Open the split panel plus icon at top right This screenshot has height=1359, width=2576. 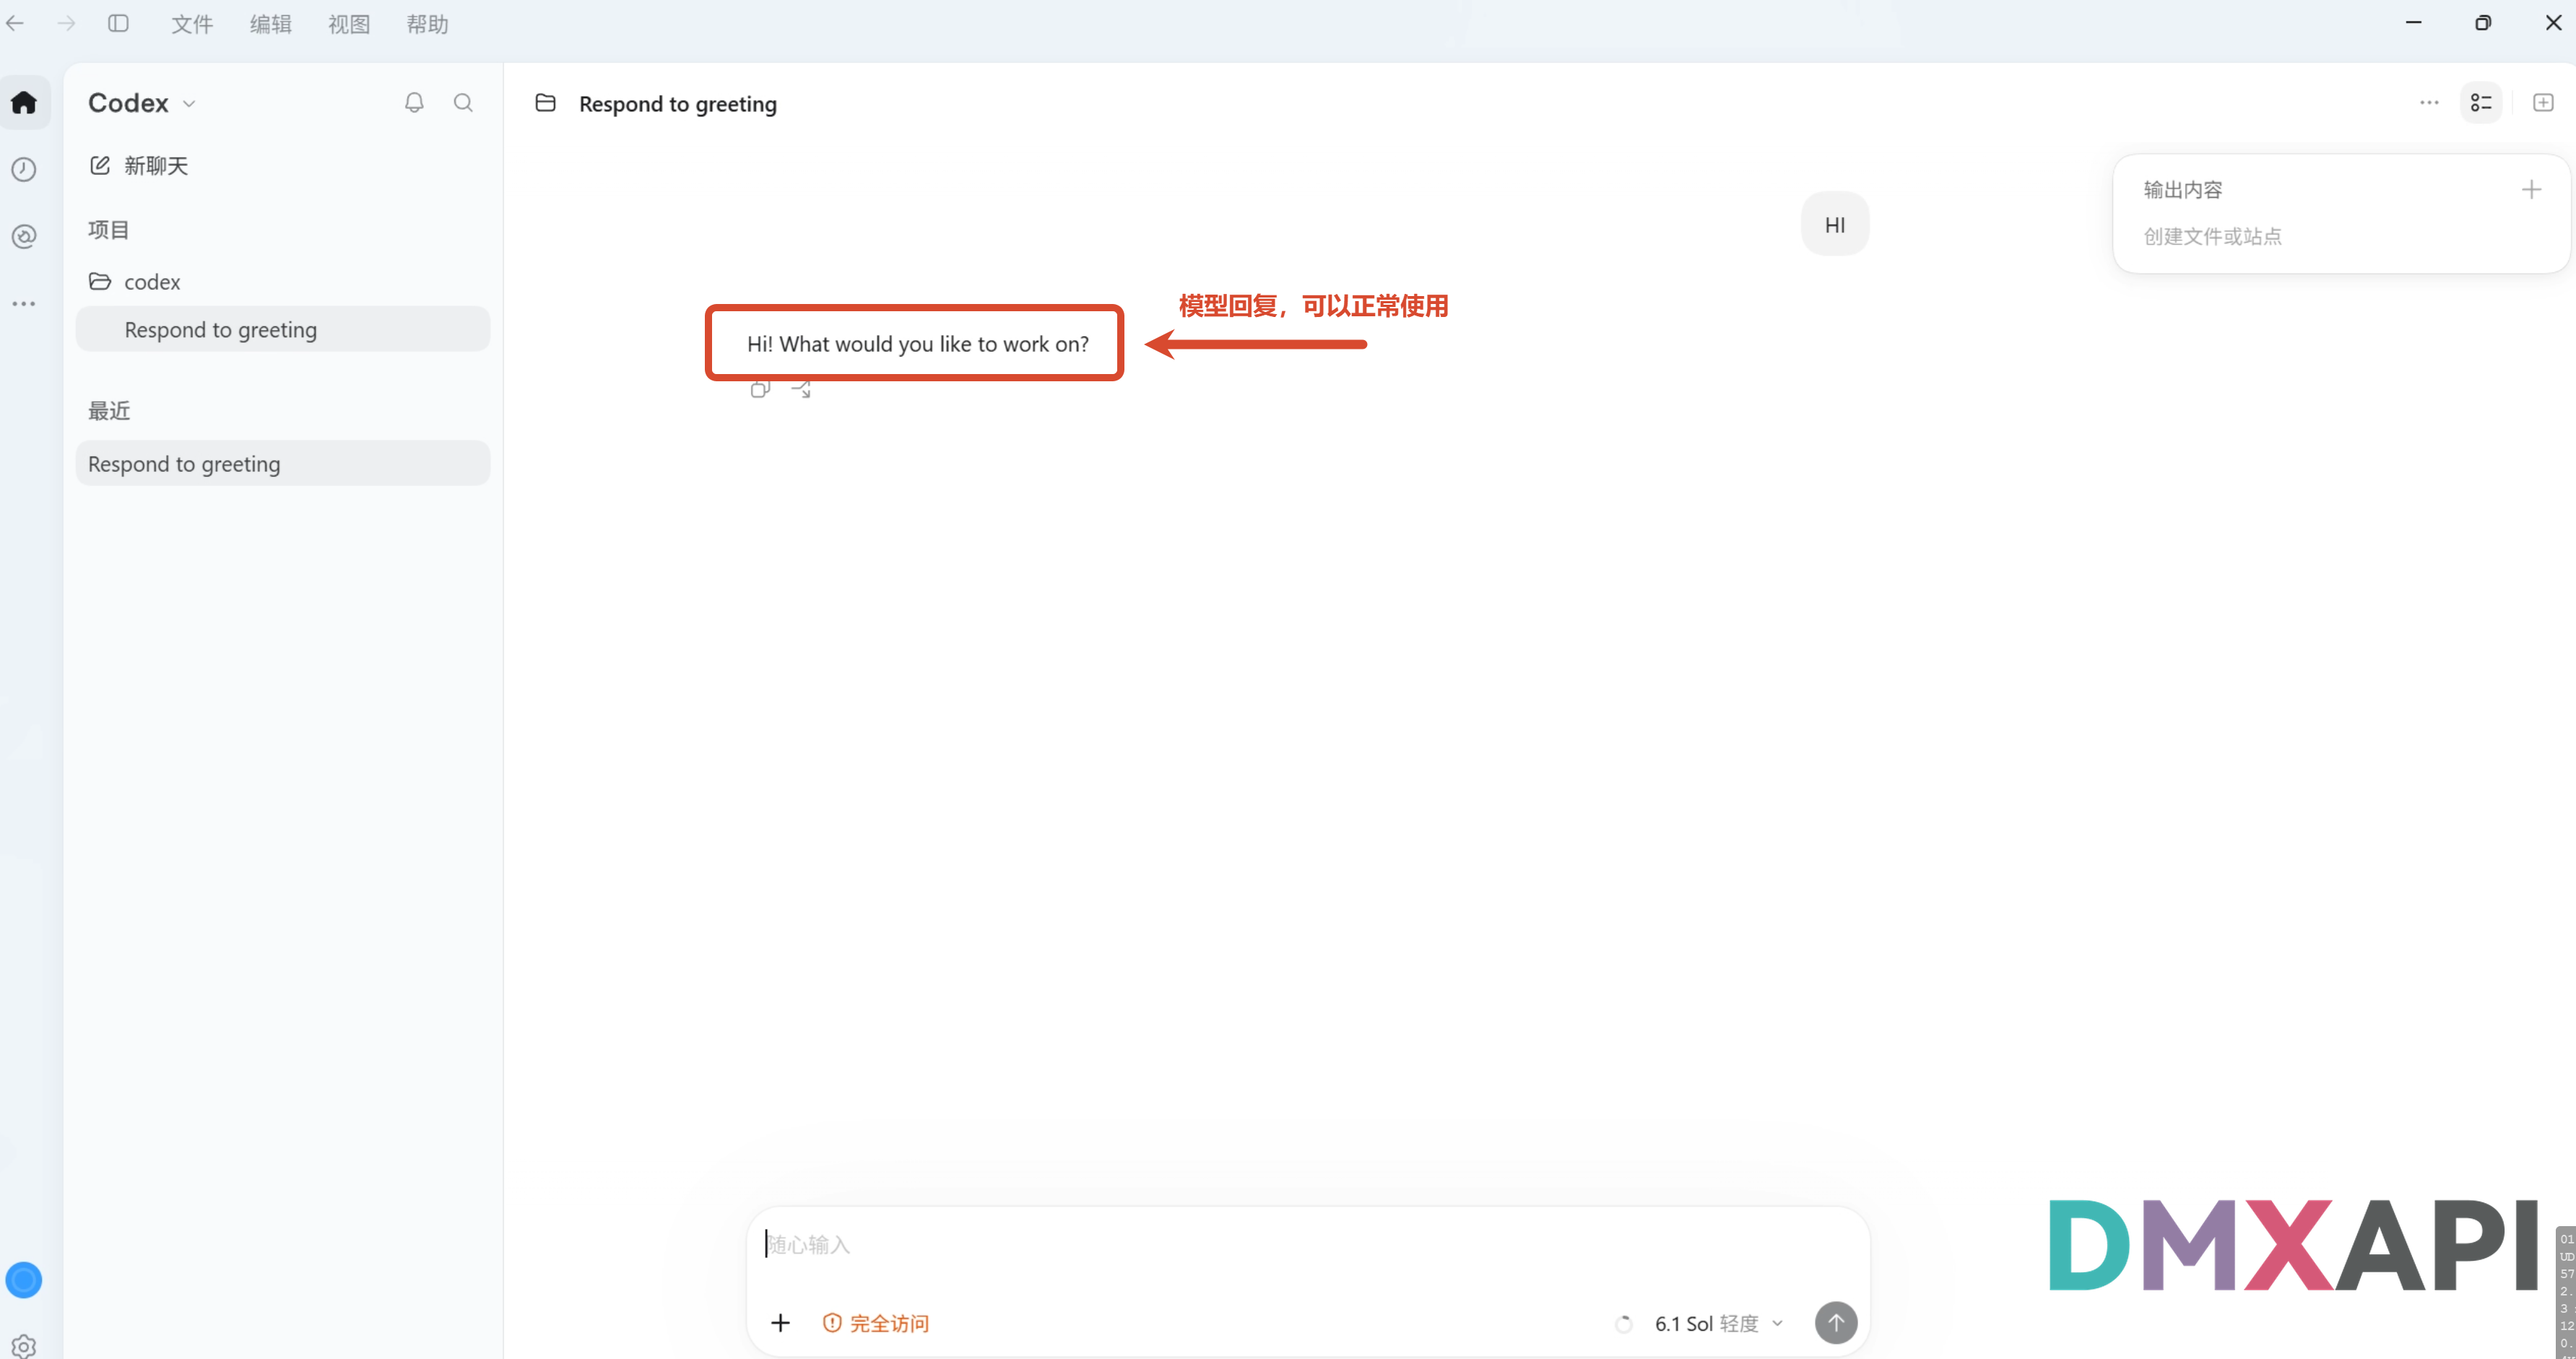[2543, 103]
